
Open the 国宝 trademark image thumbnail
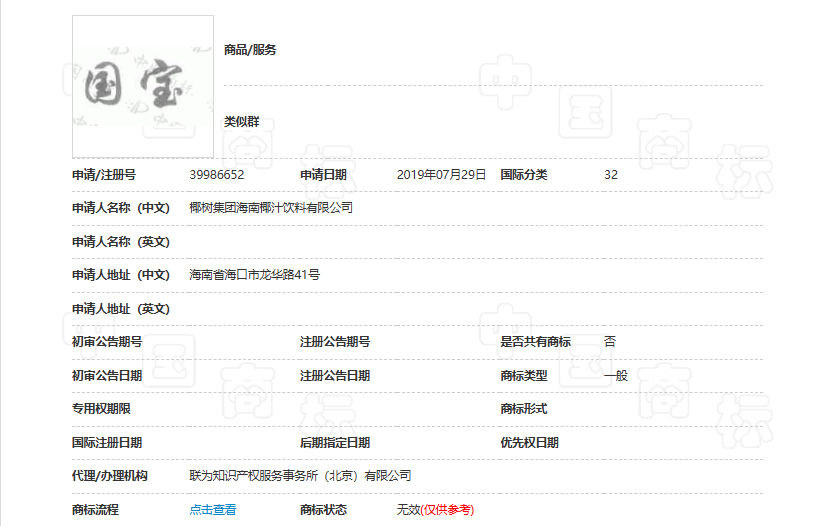(143, 86)
